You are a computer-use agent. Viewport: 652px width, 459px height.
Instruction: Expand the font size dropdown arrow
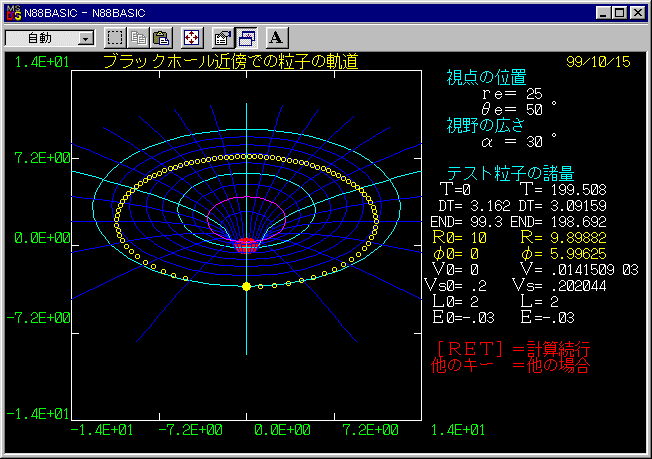point(85,38)
